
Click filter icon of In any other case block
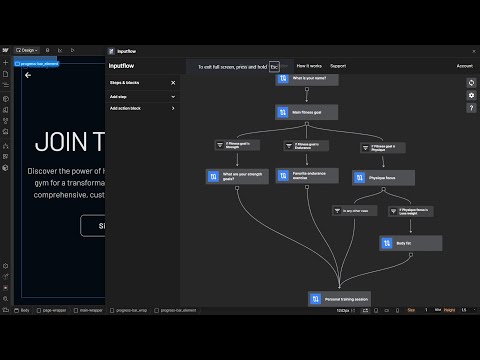[337, 211]
